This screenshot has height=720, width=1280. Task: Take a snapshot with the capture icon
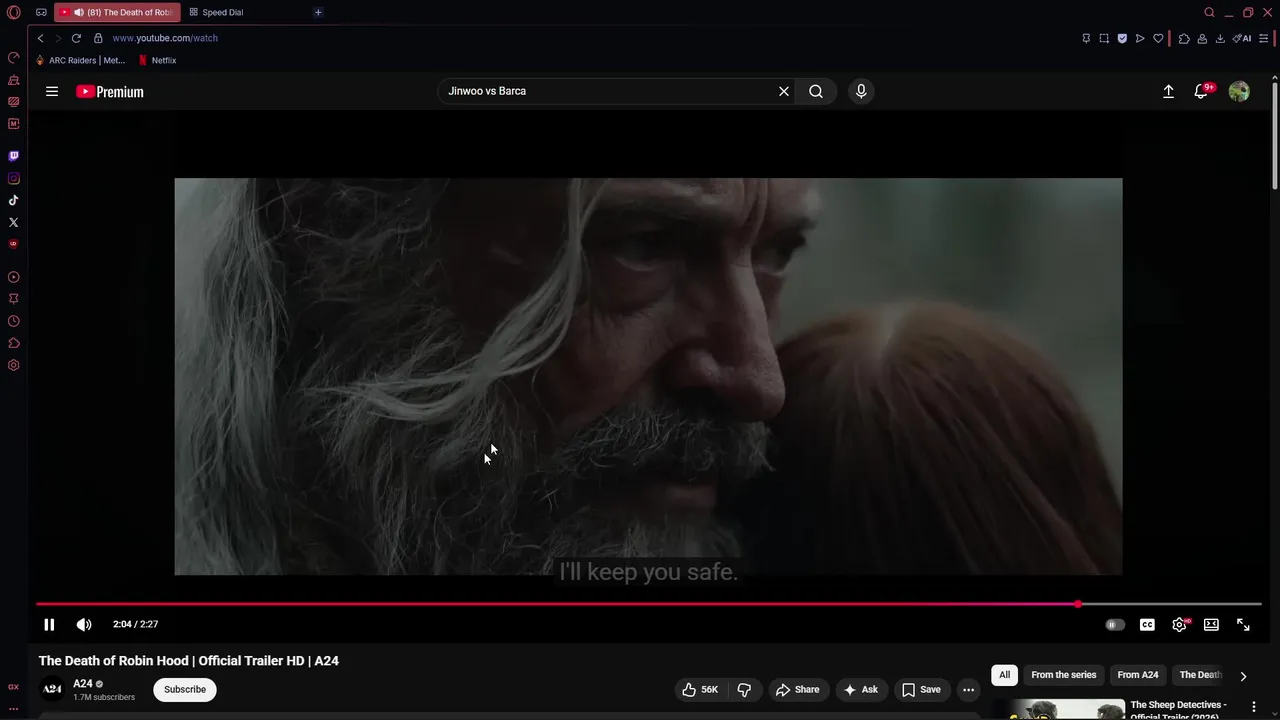coord(1104,38)
